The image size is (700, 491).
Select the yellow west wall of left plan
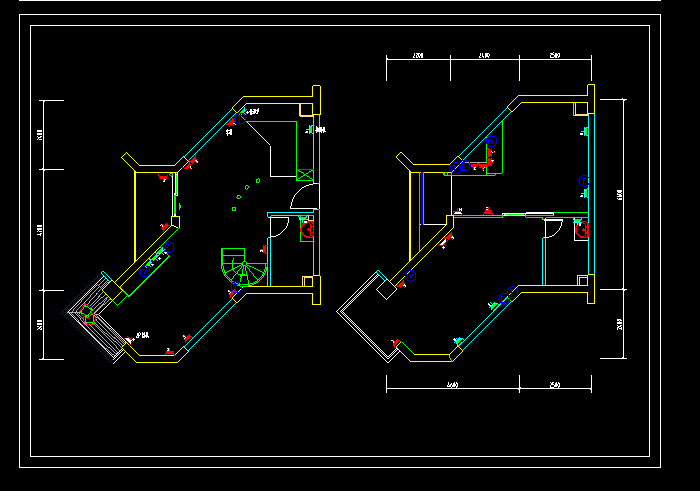135,225
